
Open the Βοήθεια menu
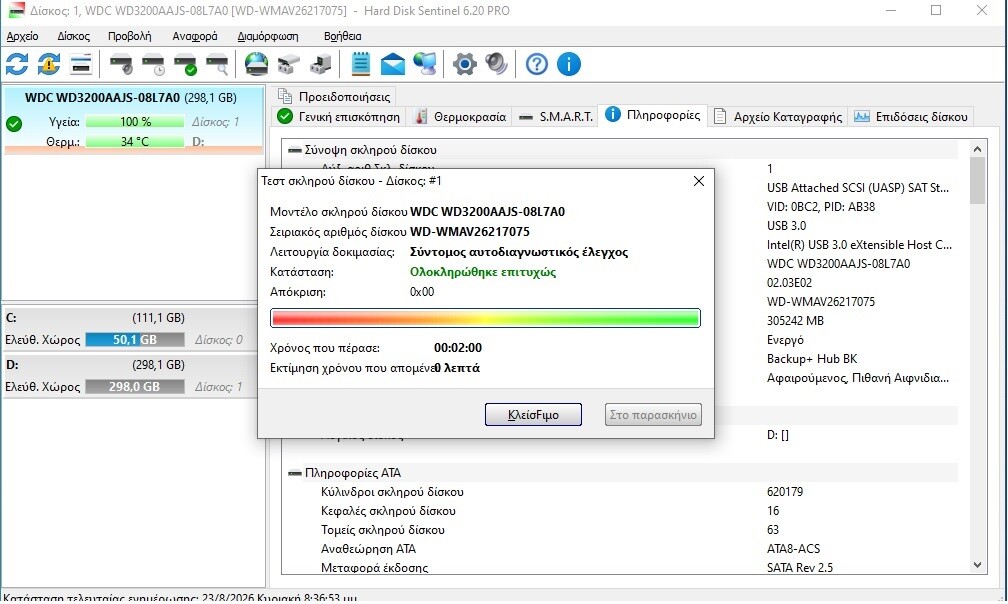point(342,36)
